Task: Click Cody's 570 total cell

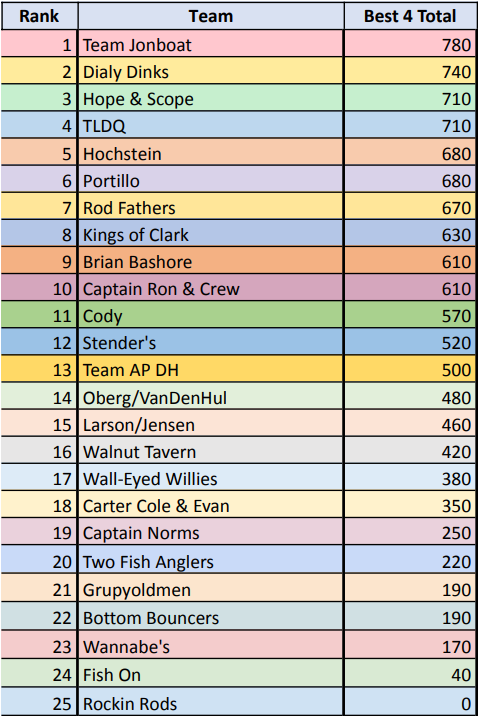Action: click(410, 315)
